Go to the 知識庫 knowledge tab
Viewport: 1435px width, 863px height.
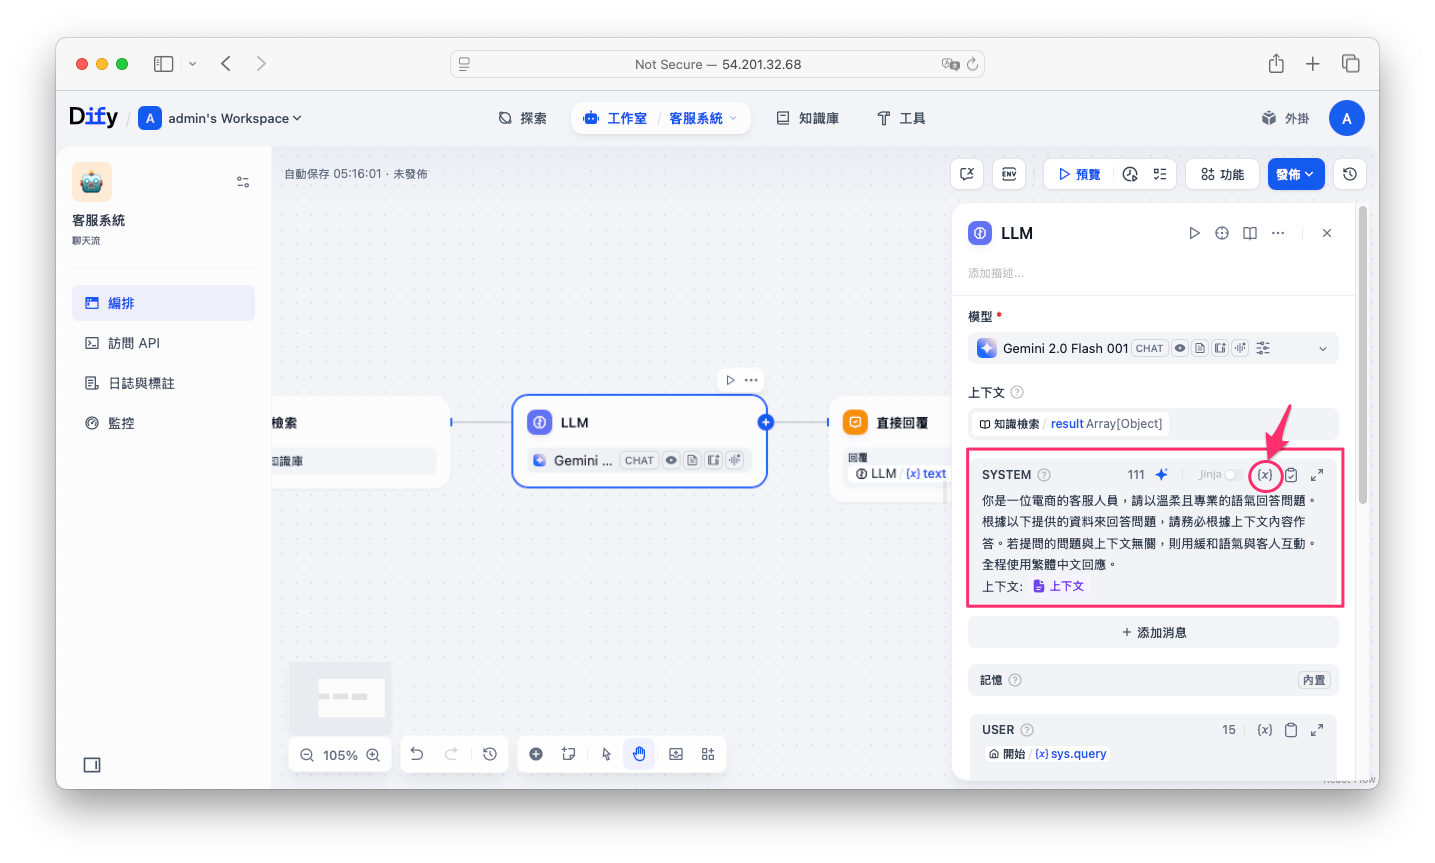(808, 118)
